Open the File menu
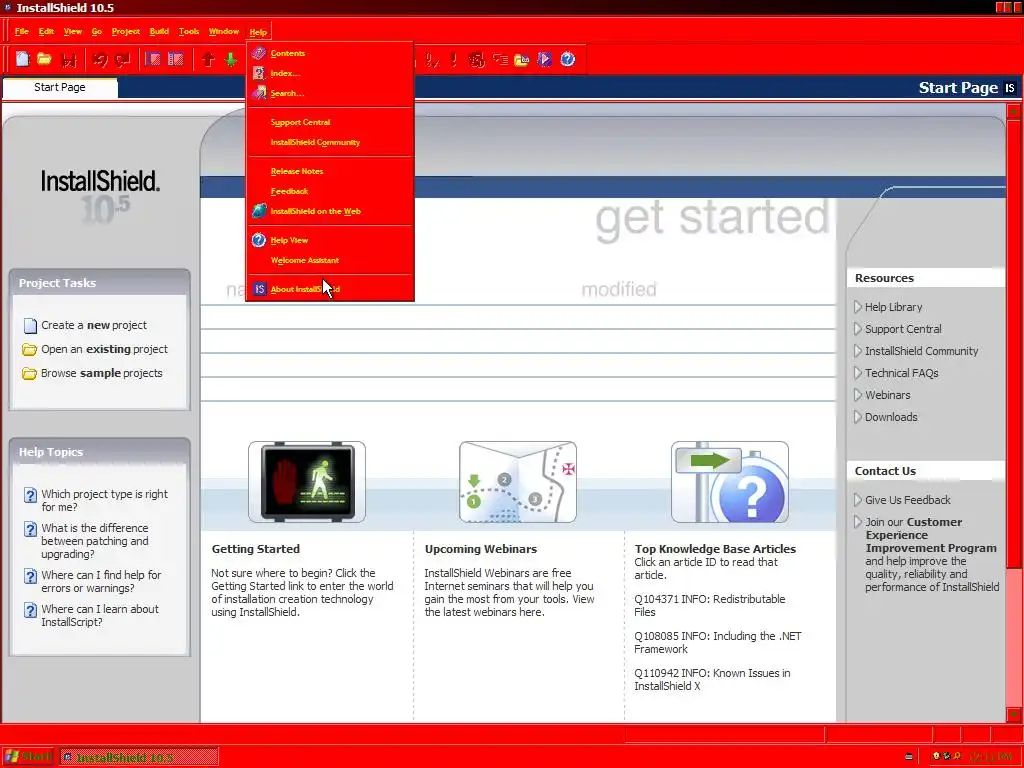The height and width of the screenshot is (768, 1024). 22,31
